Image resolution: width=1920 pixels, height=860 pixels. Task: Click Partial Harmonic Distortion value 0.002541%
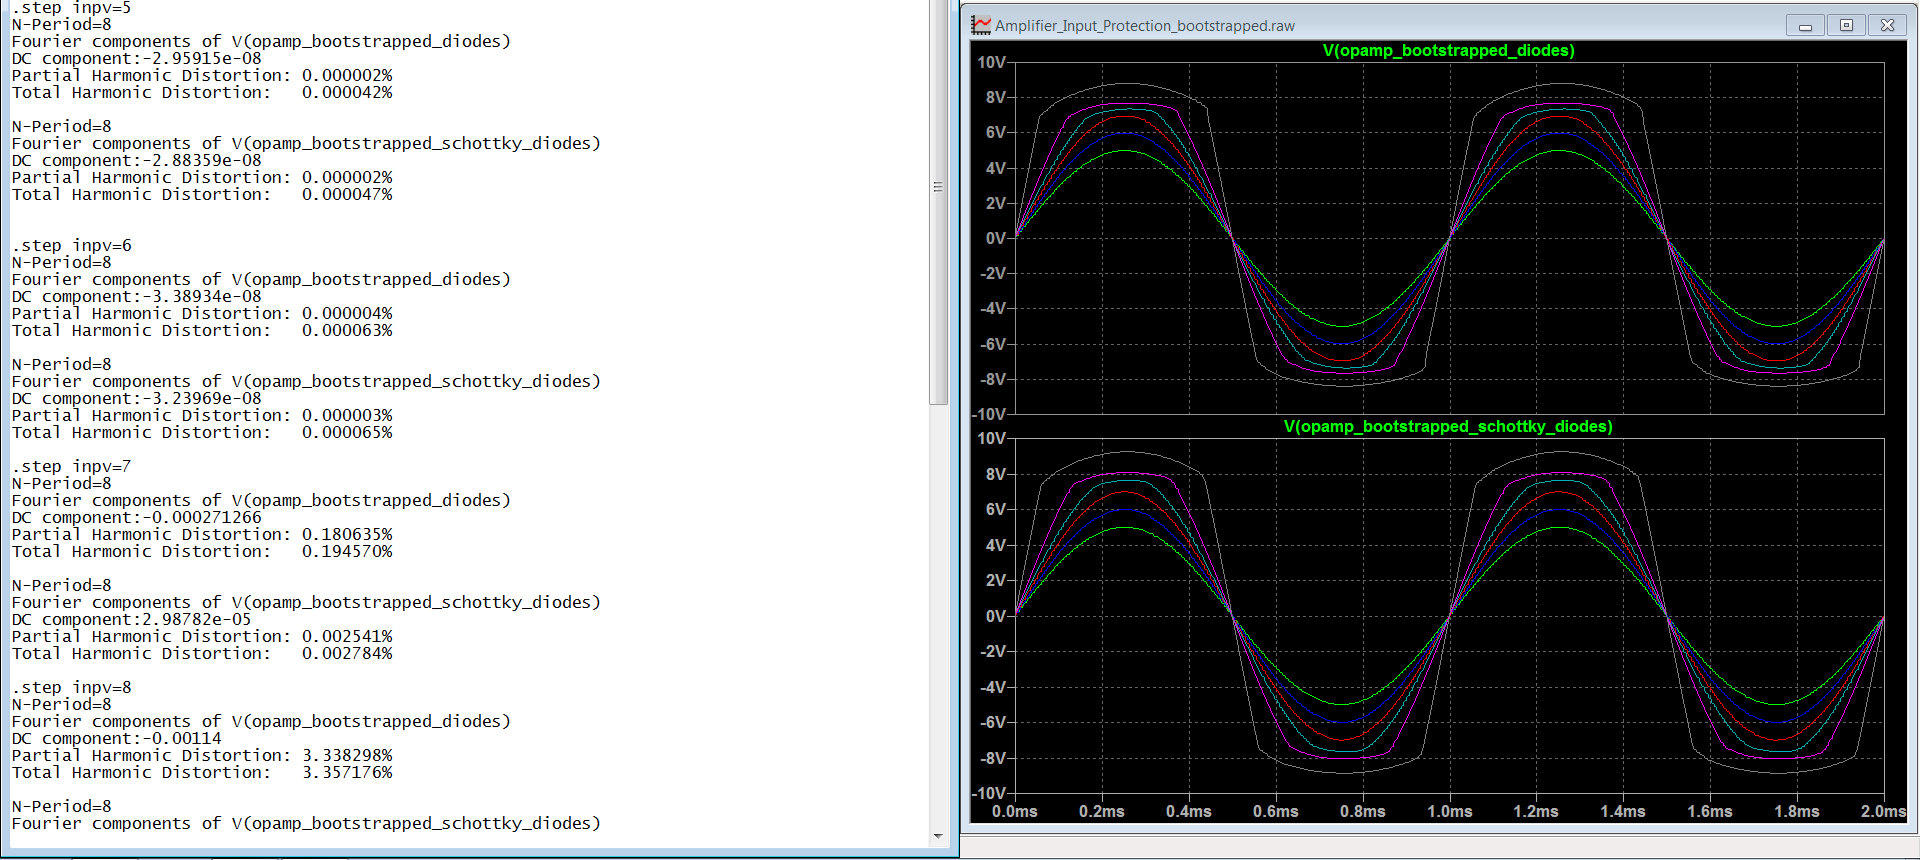coord(347,636)
